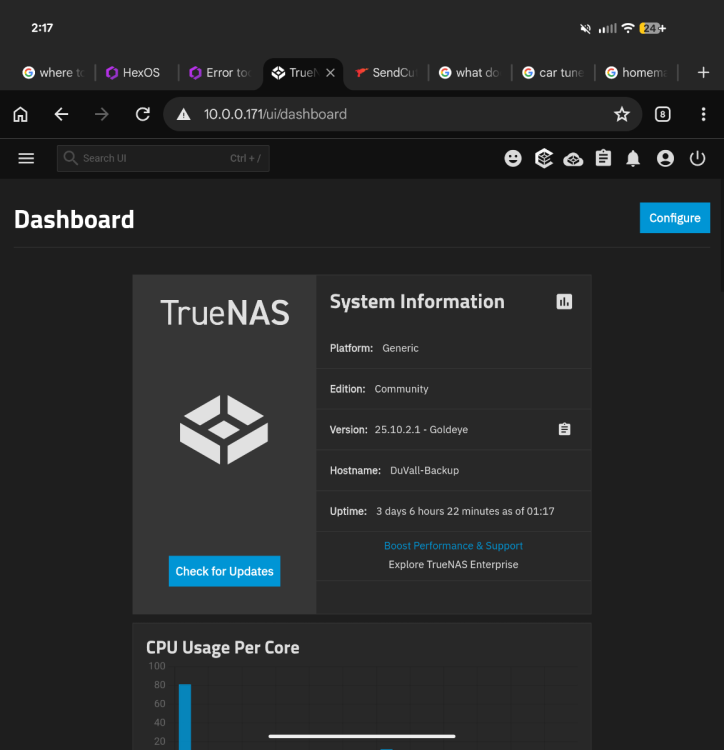Open the Jobs clipboard icon
This screenshot has width=724, height=750.
click(x=603, y=158)
